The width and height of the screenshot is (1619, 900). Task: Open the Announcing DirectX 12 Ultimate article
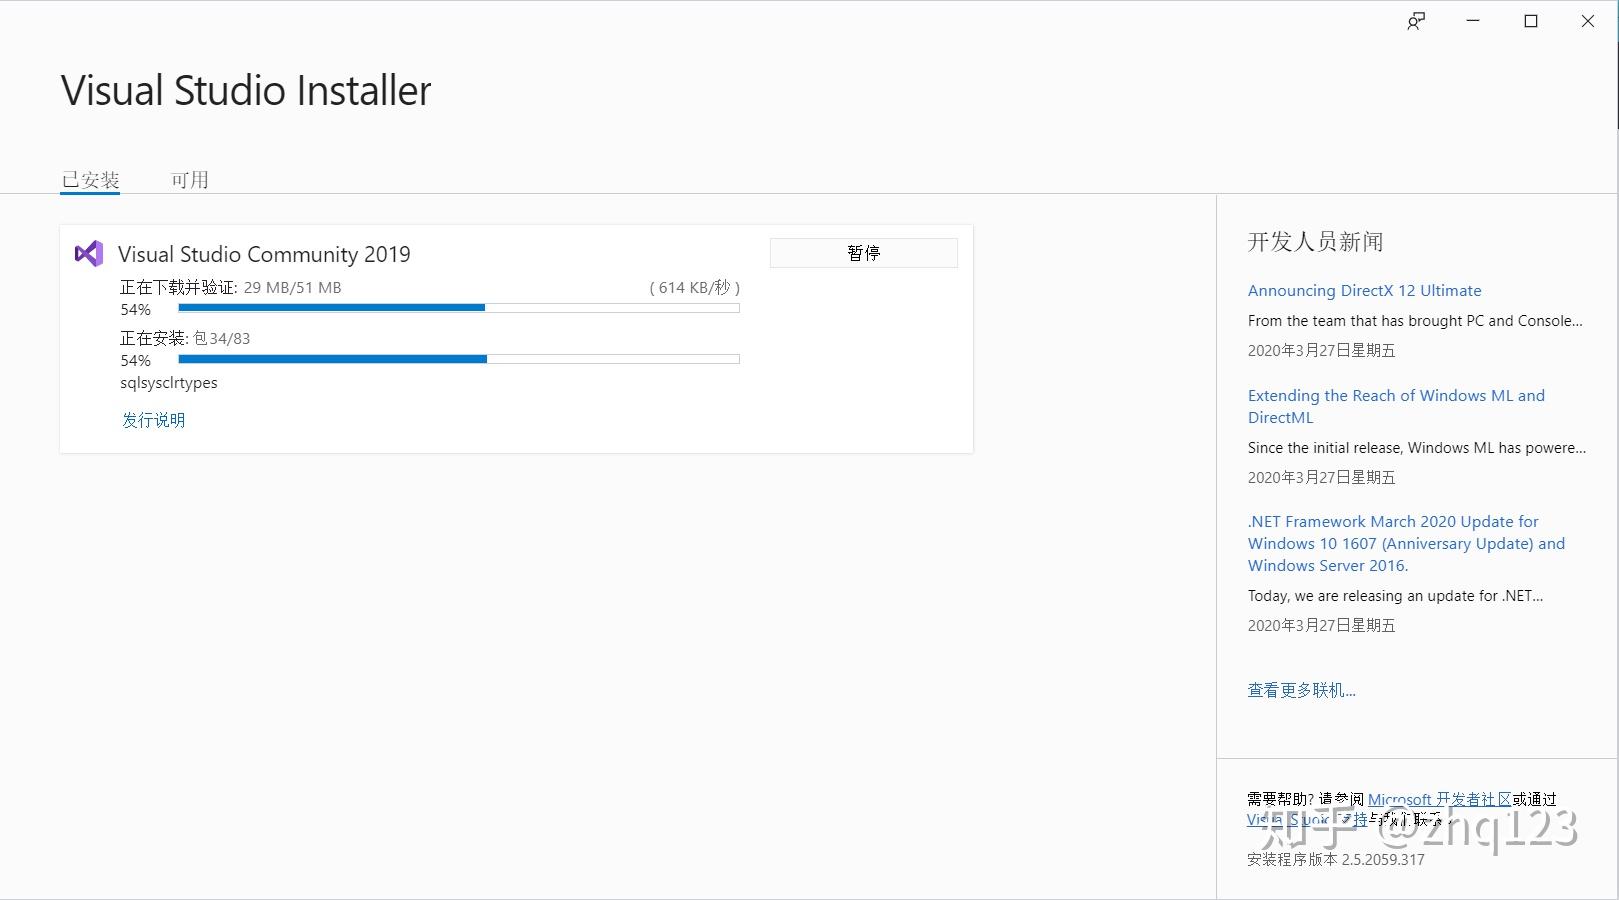point(1364,290)
